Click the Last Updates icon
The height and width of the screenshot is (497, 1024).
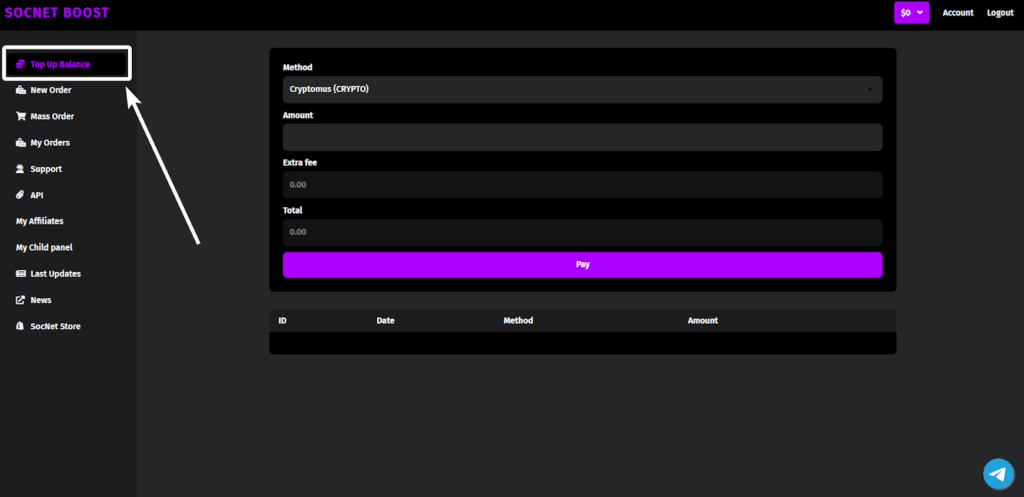[x=21, y=274]
